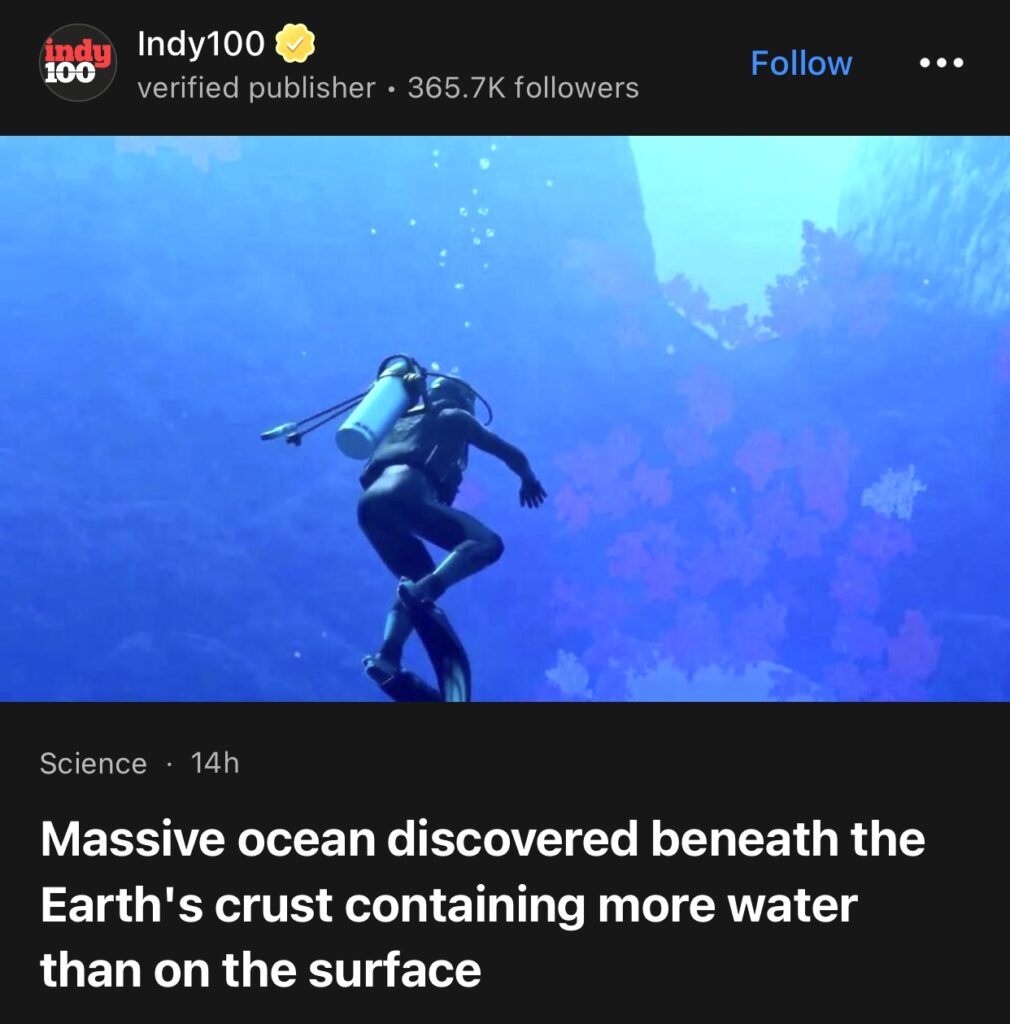The image size is (1010, 1024).
Task: Tap the 'than on the surface' headline line
Action: tap(260, 970)
